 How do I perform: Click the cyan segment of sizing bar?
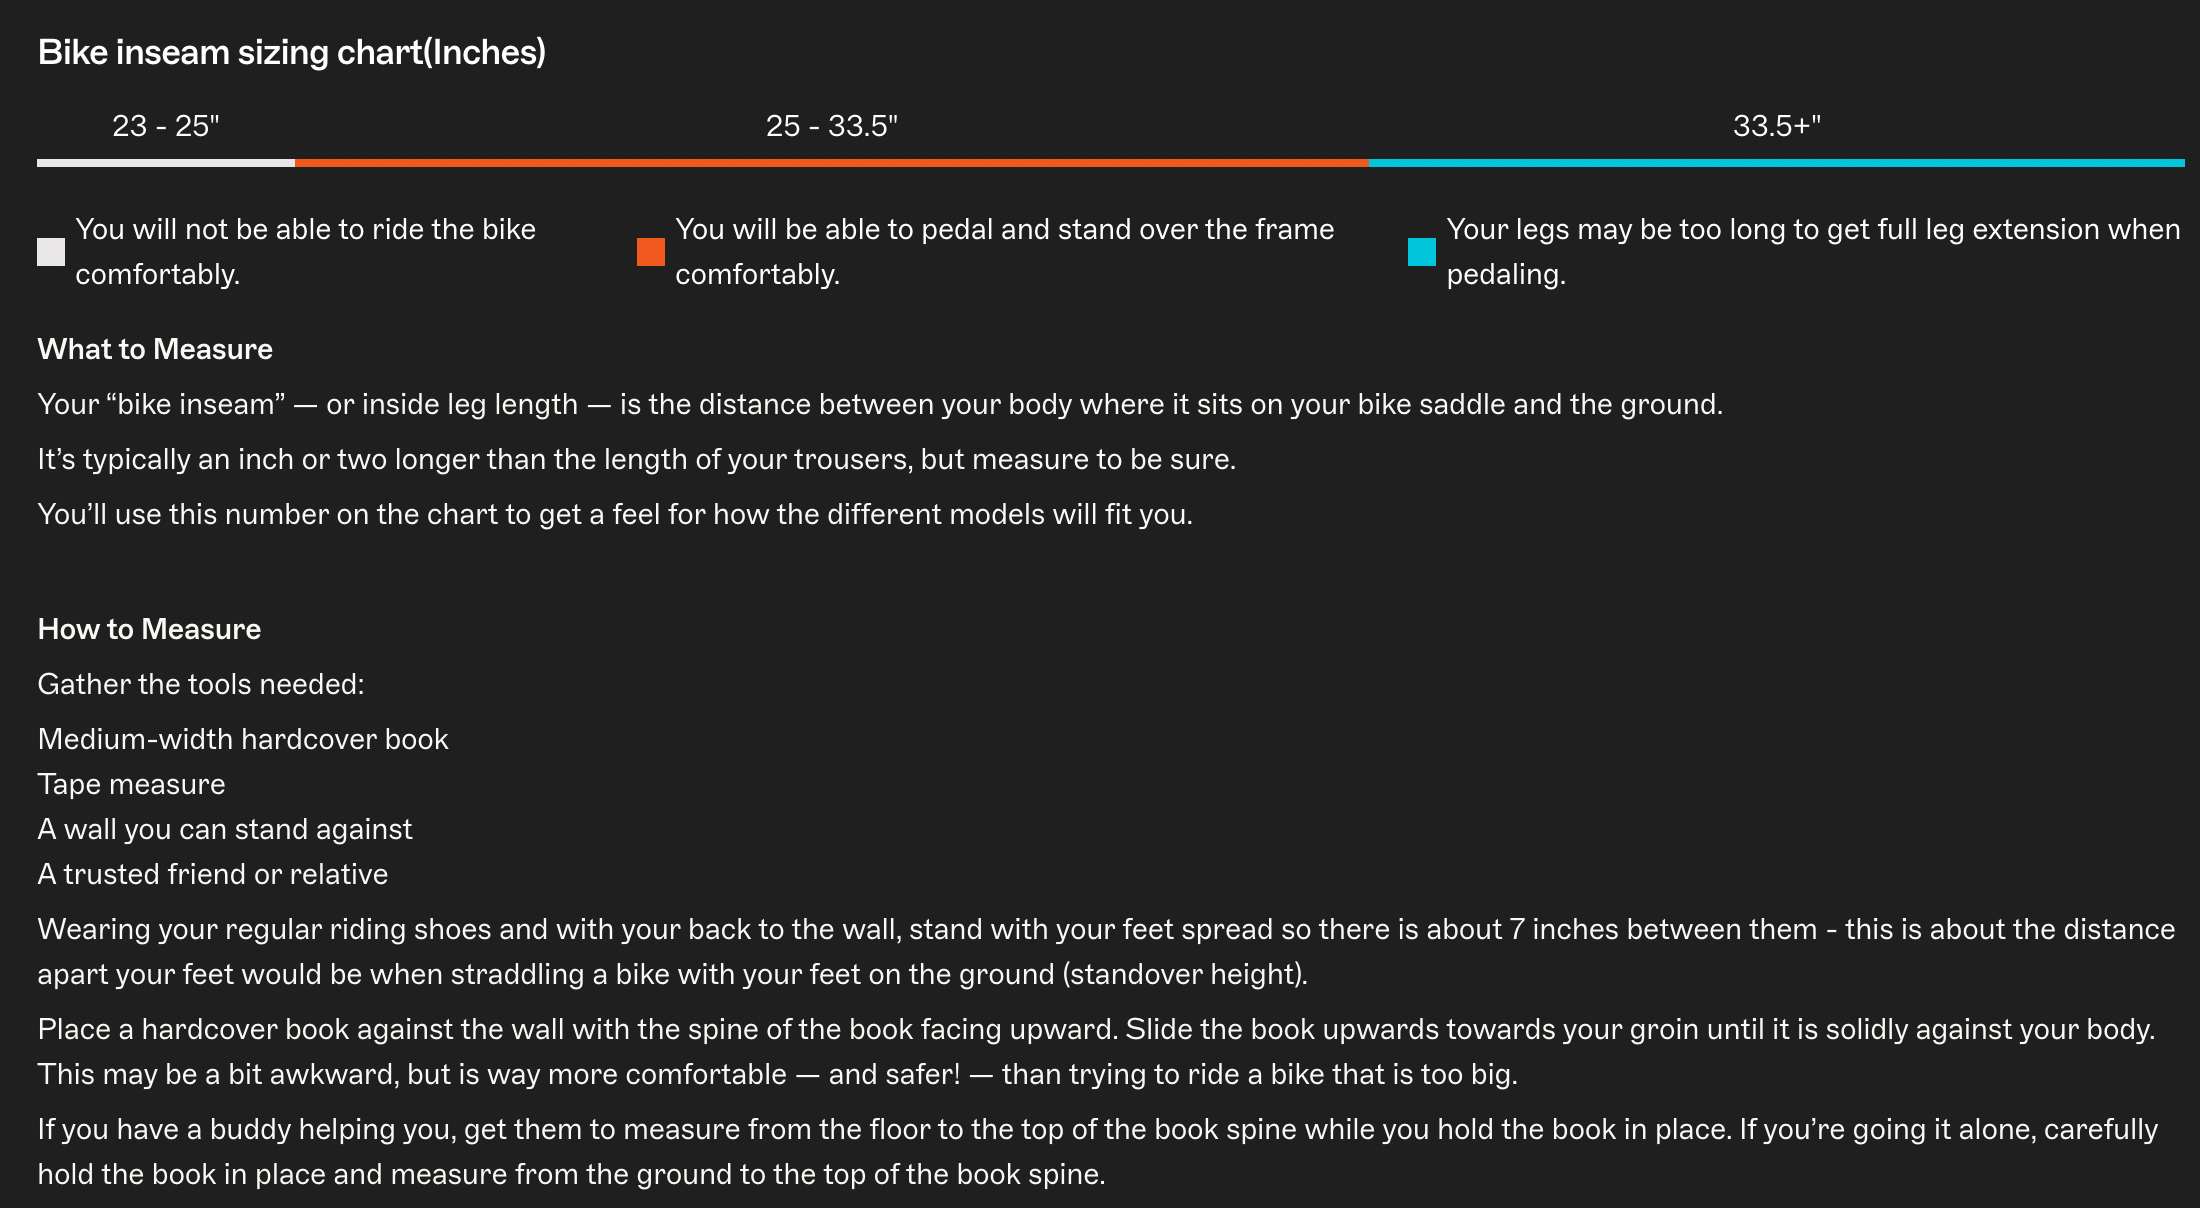1777,163
